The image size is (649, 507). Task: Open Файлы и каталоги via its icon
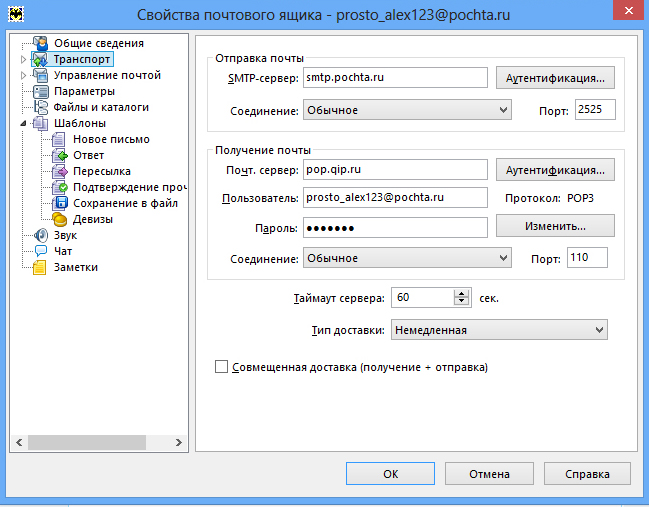tap(41, 107)
